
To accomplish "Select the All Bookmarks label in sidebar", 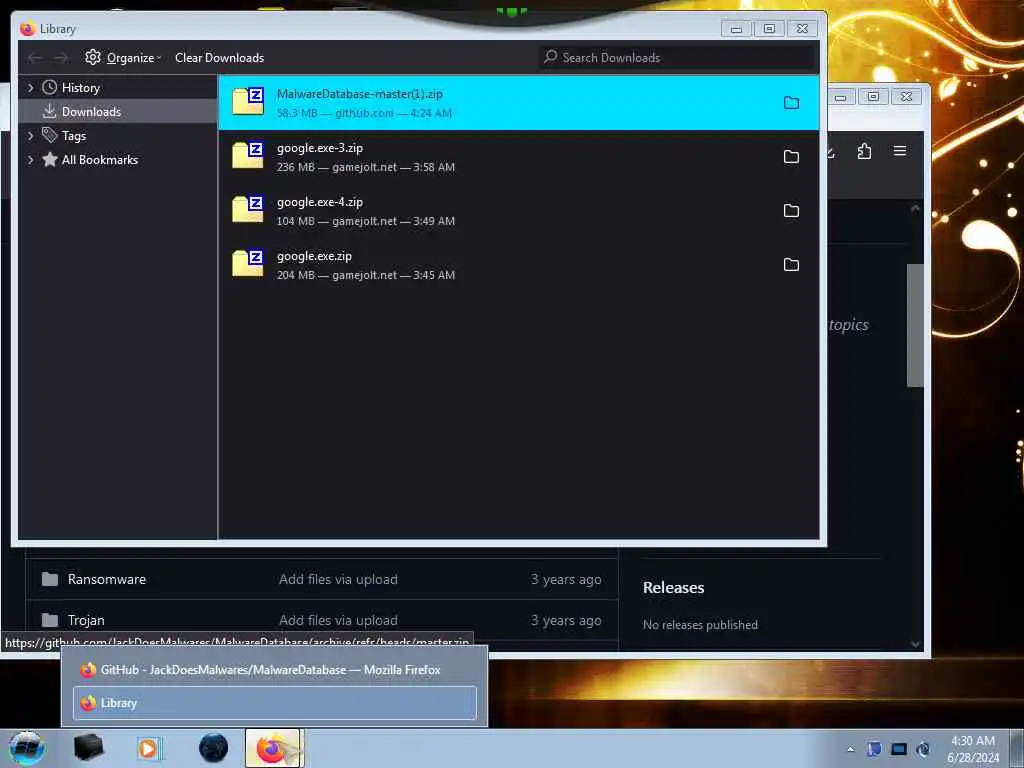I will (100, 159).
